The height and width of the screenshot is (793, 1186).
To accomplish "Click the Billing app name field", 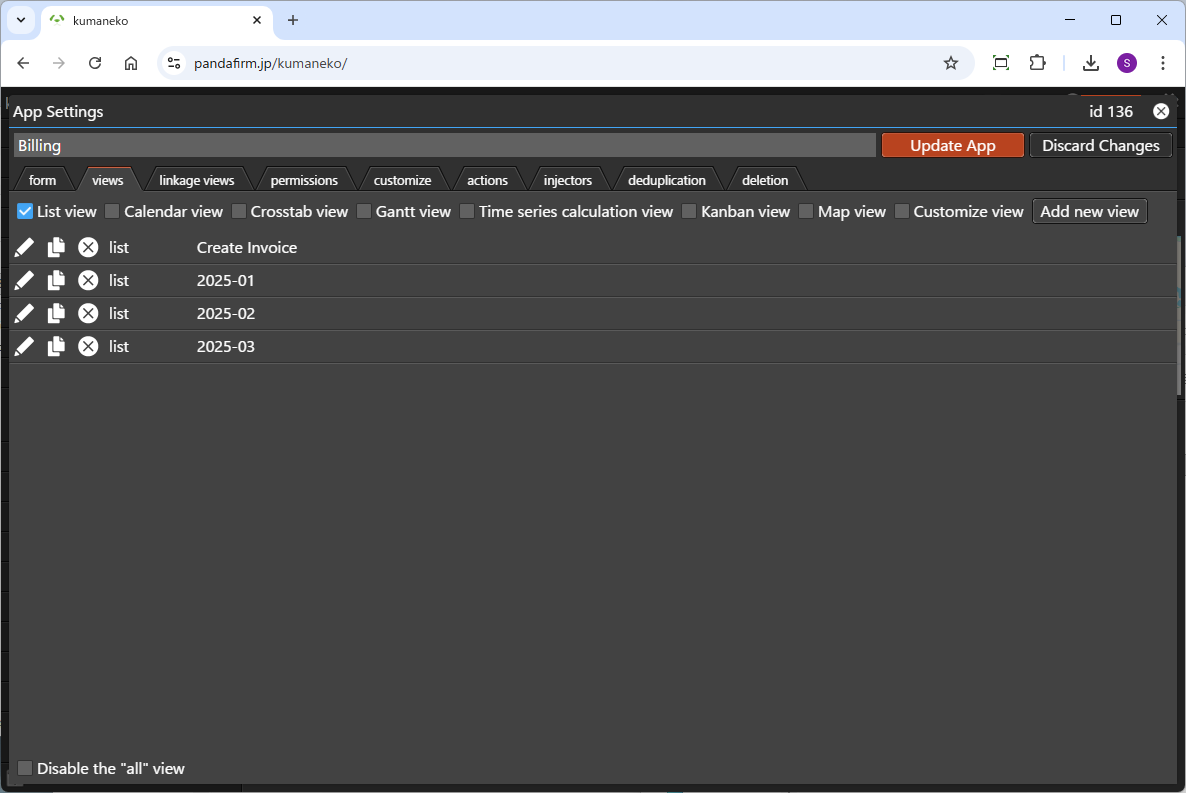I will (x=444, y=146).
